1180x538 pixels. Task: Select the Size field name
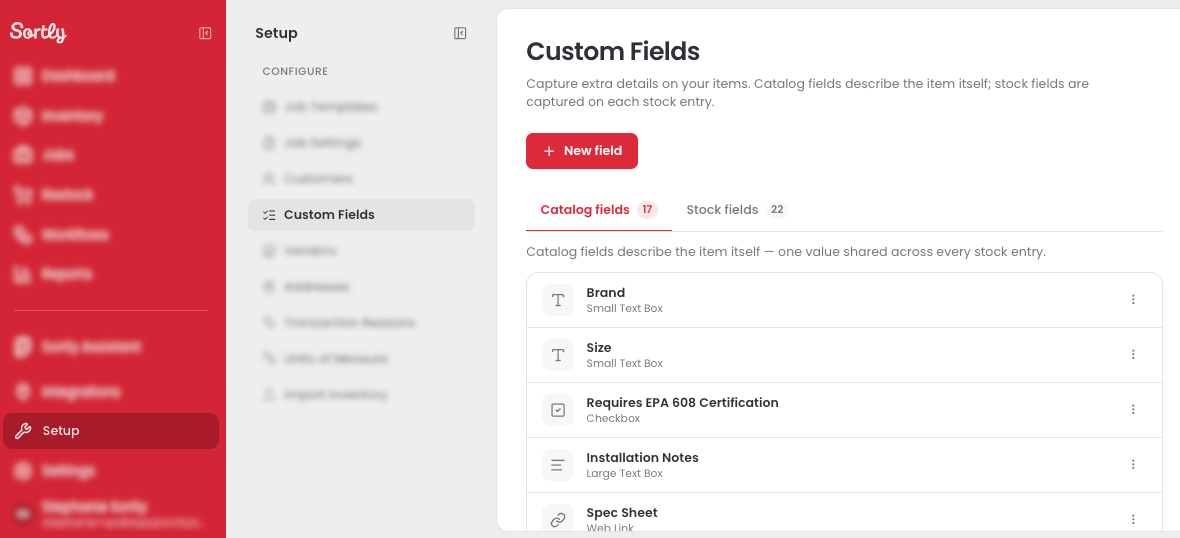[x=599, y=348]
